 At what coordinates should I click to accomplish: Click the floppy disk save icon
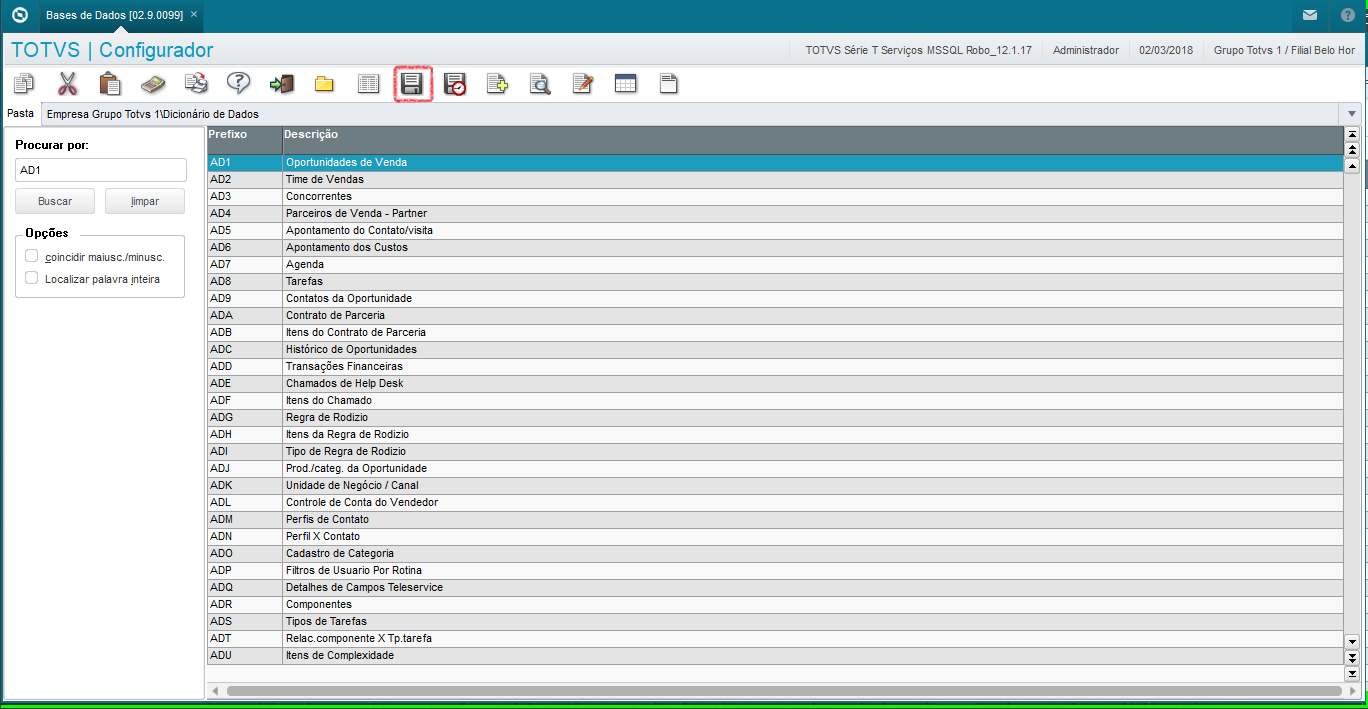412,84
